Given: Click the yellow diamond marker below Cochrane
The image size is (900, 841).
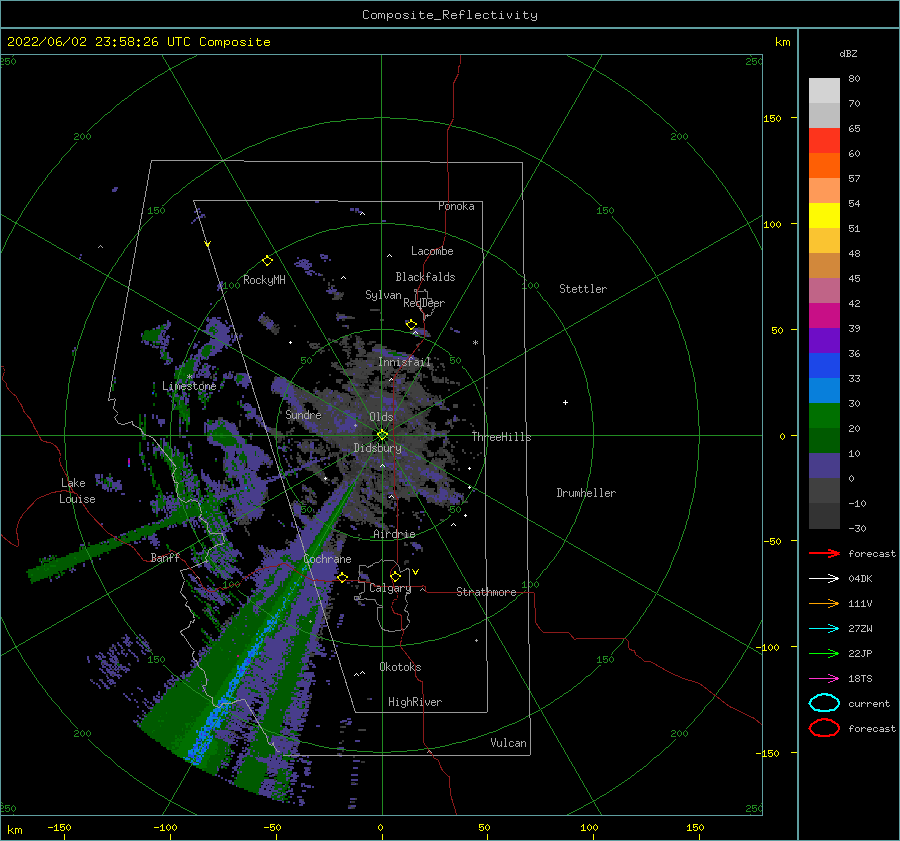Looking at the screenshot, I should coord(342,577).
